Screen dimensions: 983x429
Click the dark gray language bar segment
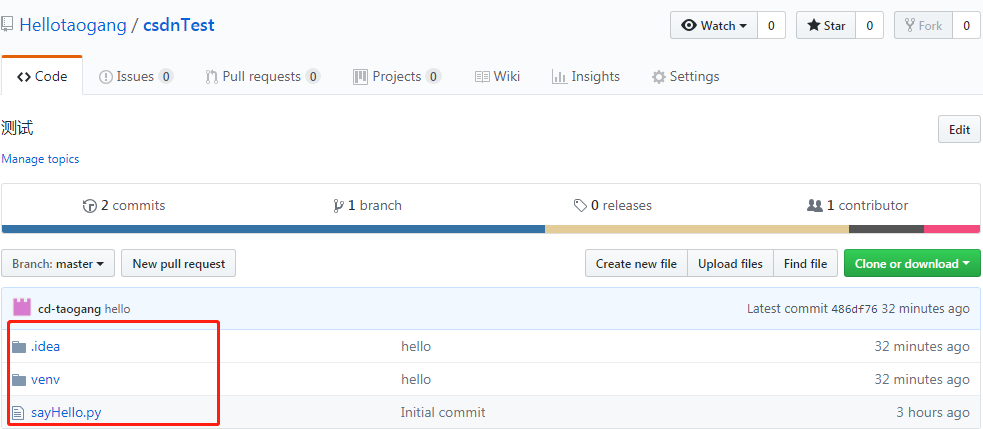pyautogui.click(x=886, y=229)
